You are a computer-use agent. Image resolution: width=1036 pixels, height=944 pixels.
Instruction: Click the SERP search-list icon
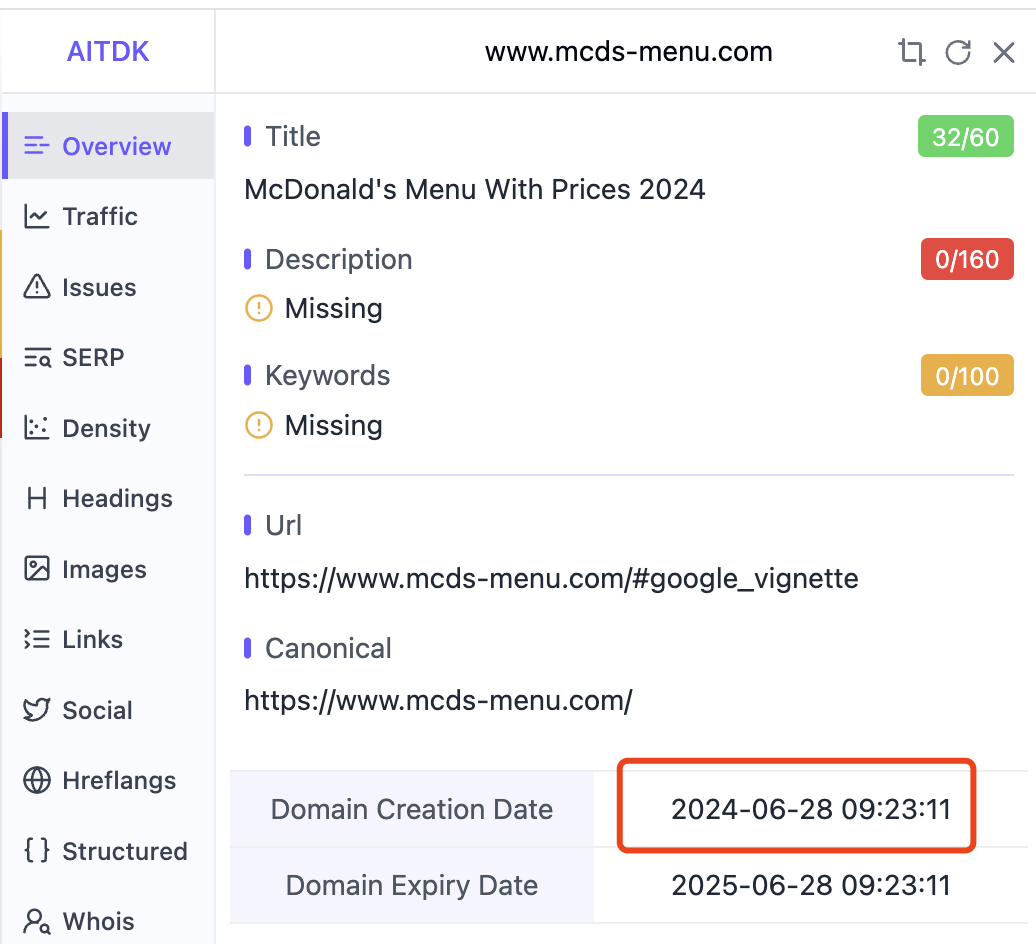(37, 358)
